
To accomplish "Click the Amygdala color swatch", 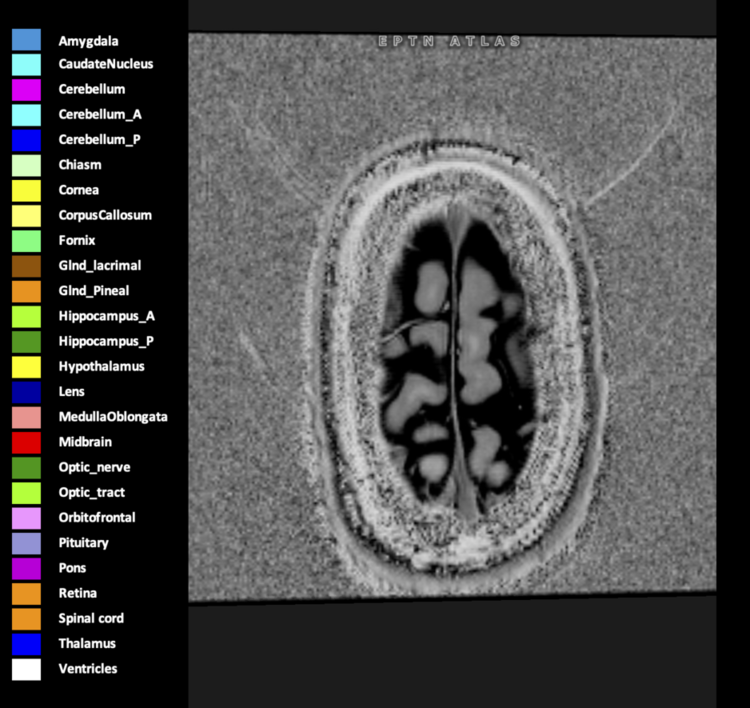I will (x=26, y=40).
